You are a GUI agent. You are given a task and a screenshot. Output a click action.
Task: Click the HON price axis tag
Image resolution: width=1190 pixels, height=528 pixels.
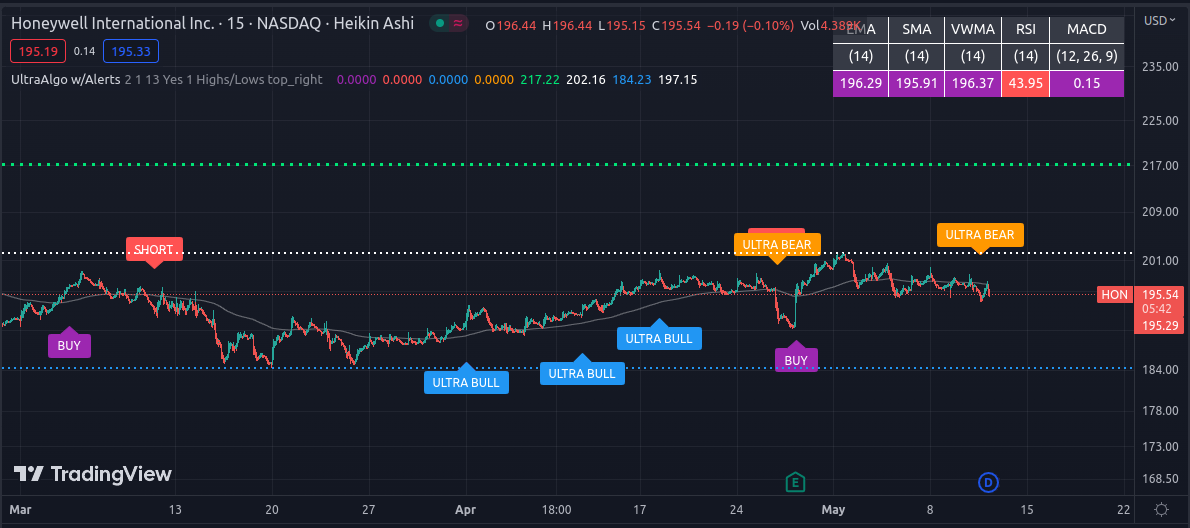coord(1114,294)
